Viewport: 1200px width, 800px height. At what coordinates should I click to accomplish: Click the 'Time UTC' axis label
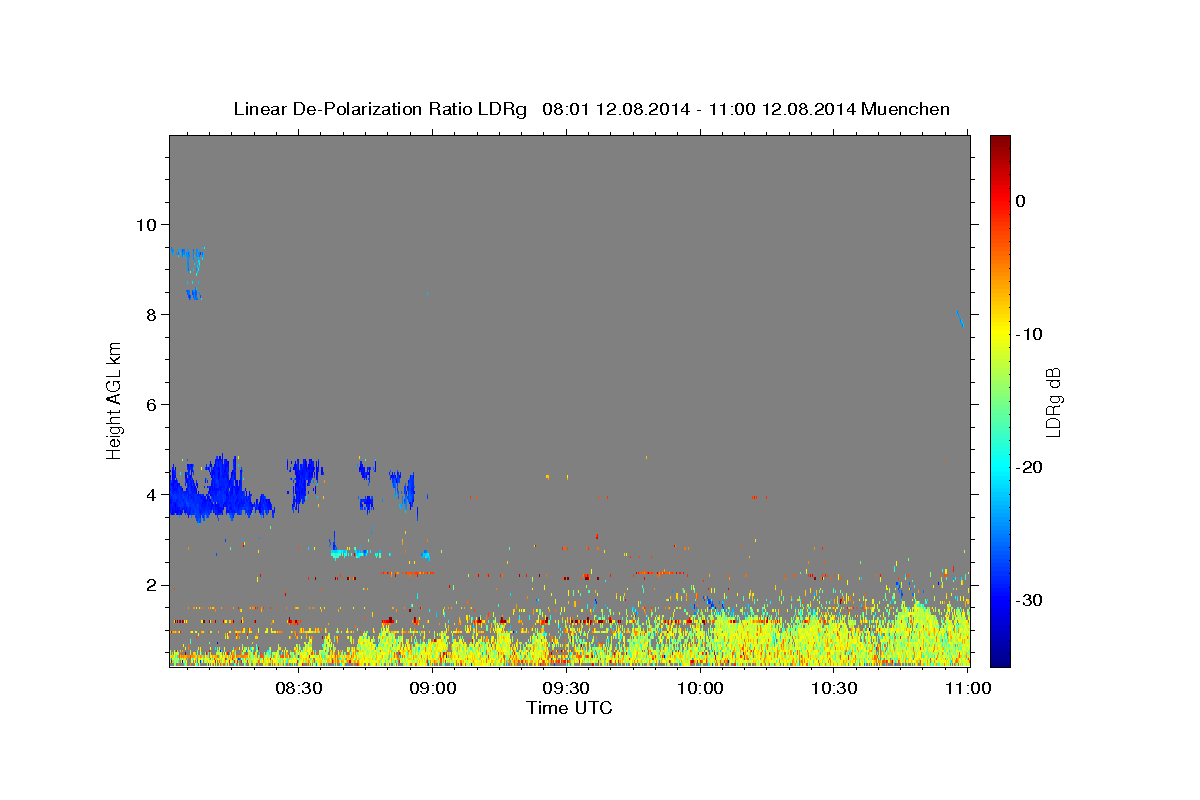569,708
